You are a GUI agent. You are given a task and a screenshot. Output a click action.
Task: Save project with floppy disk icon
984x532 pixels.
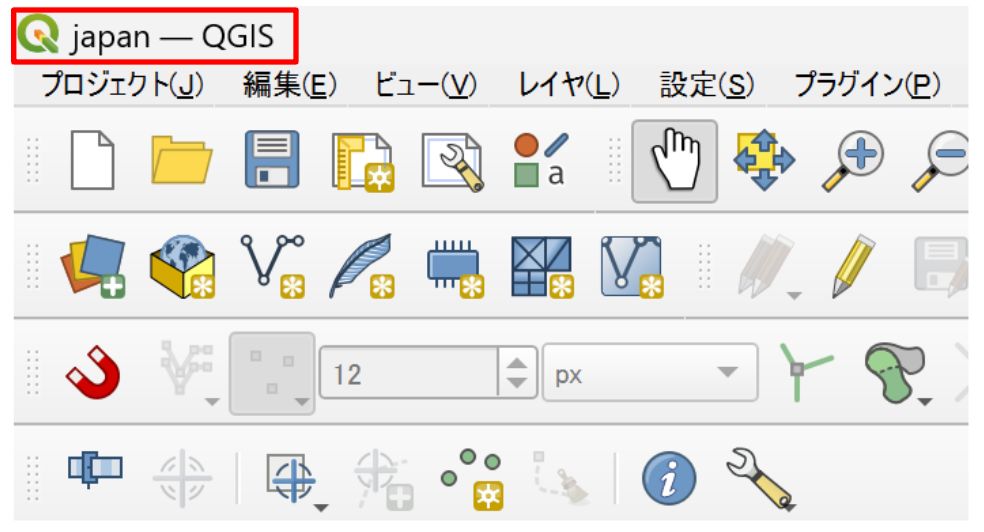coord(272,160)
